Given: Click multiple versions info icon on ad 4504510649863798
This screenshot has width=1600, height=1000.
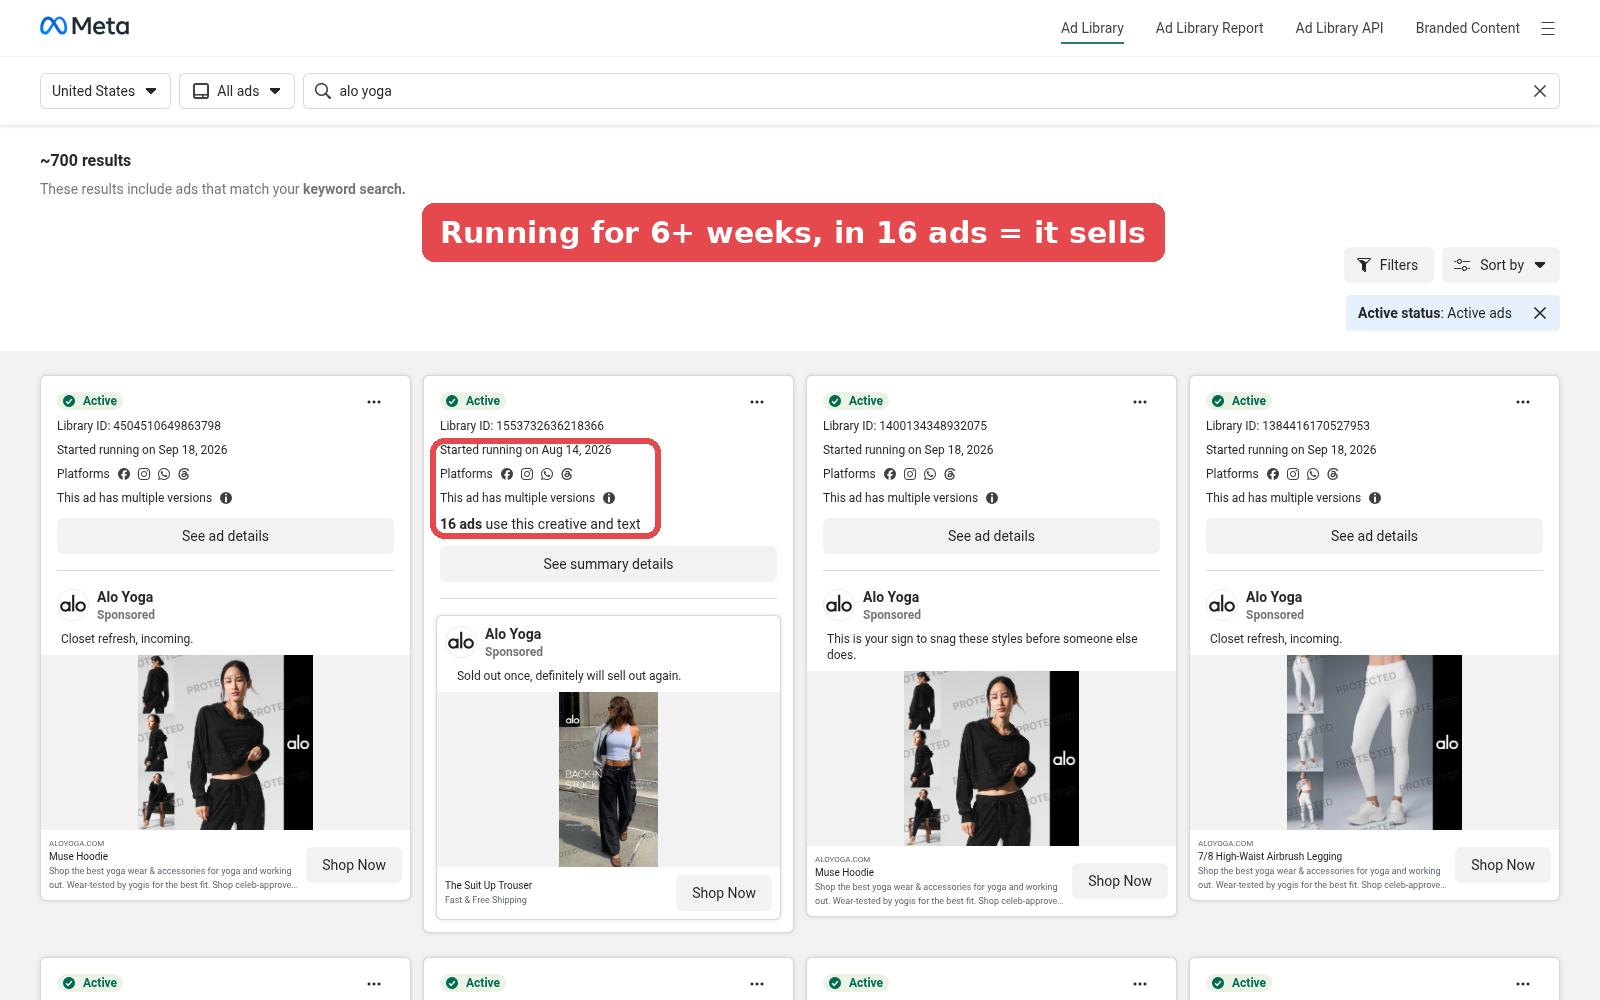Looking at the screenshot, I should [226, 498].
